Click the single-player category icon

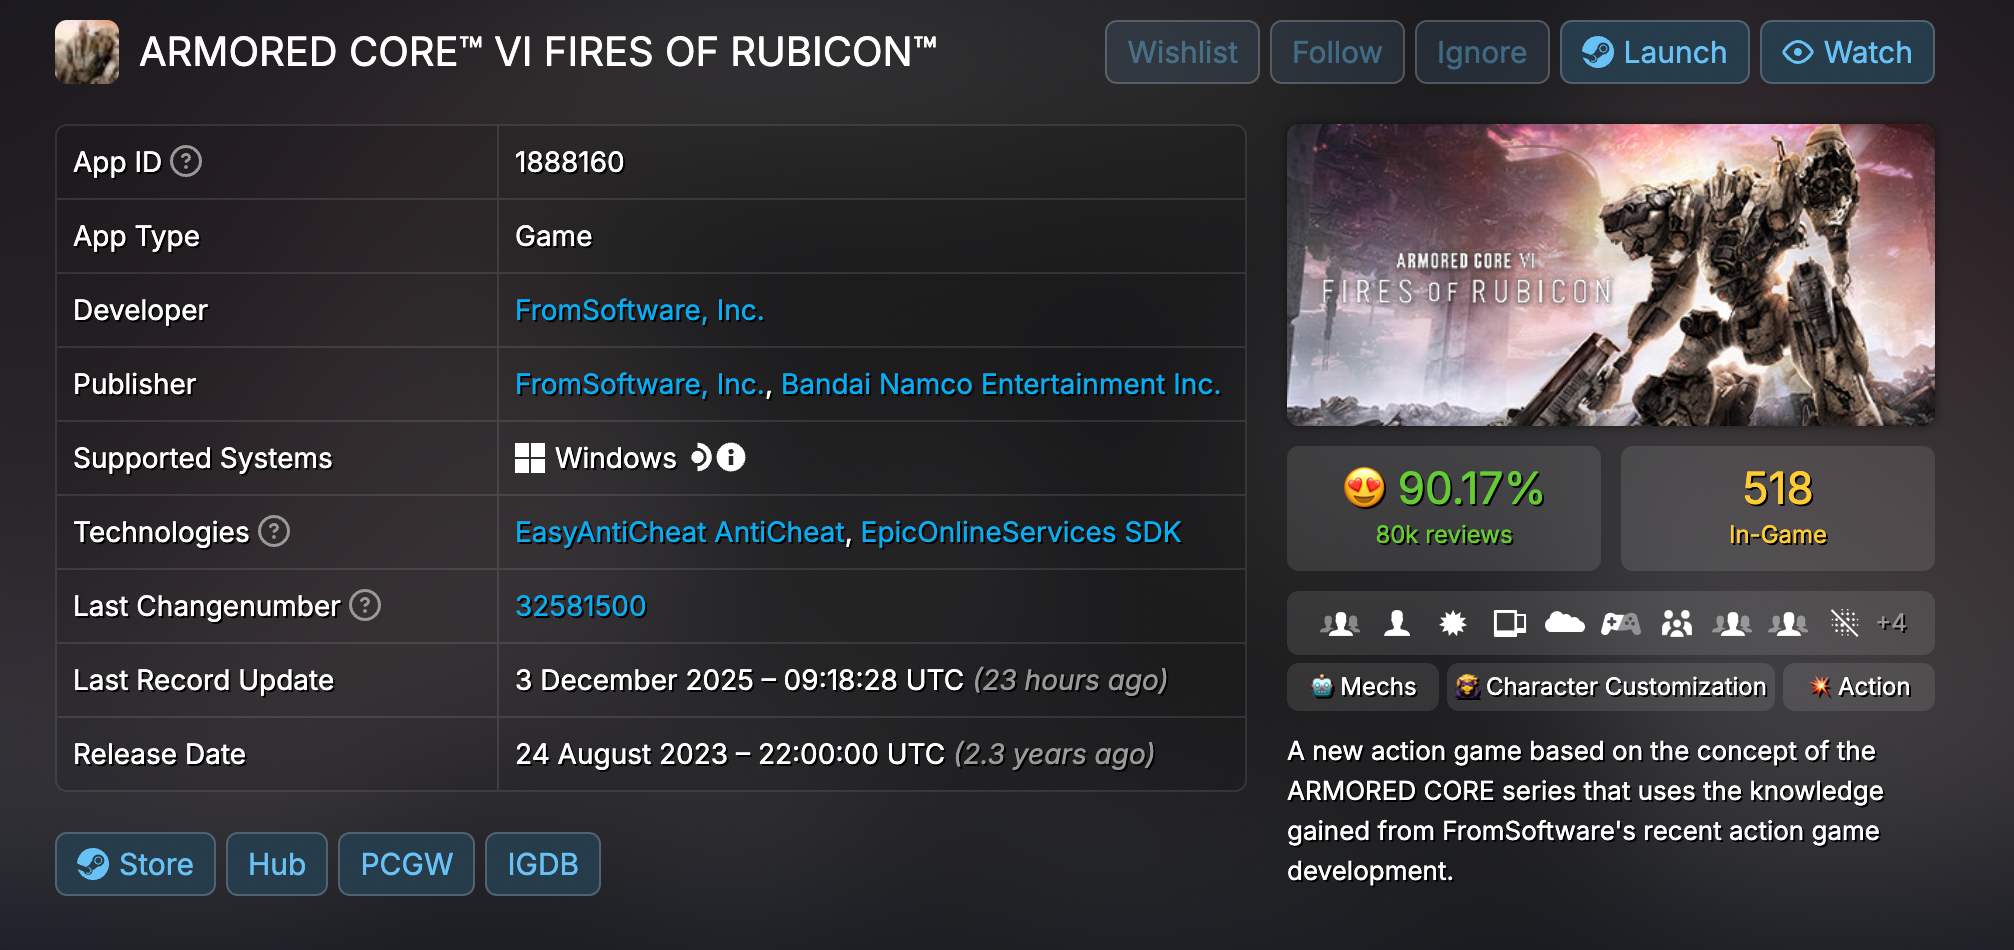pyautogui.click(x=1396, y=622)
